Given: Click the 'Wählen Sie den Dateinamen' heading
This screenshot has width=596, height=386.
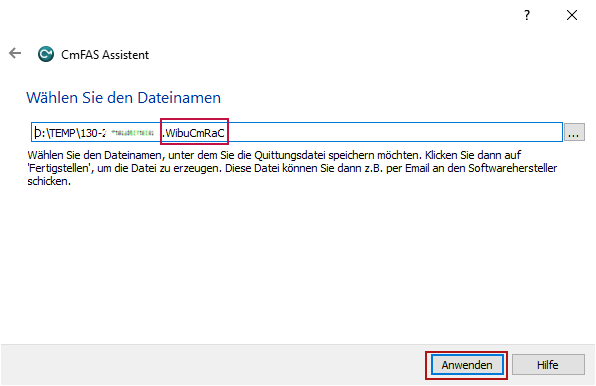Looking at the screenshot, I should (124, 98).
